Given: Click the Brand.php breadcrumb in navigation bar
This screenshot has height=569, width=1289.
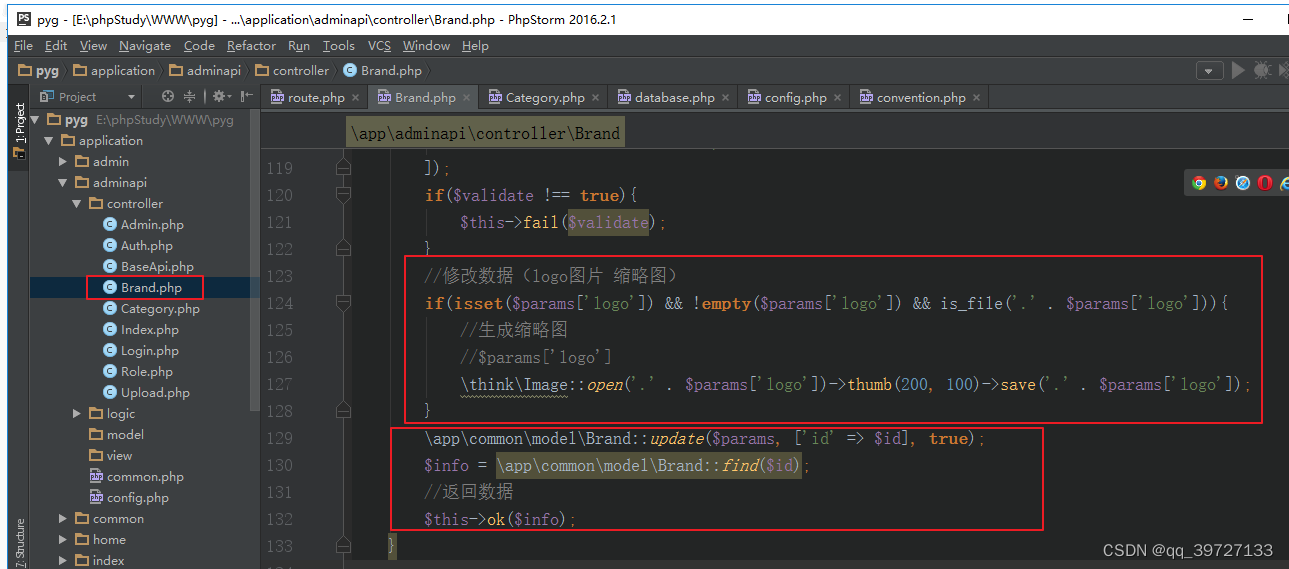Looking at the screenshot, I should point(383,71).
